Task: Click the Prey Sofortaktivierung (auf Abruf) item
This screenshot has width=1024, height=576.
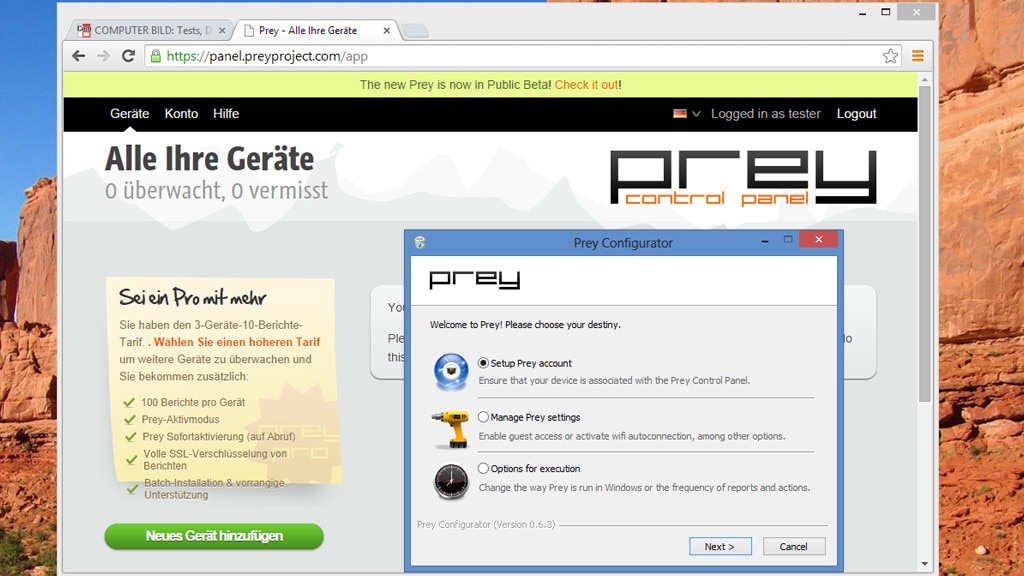Action: (219, 436)
